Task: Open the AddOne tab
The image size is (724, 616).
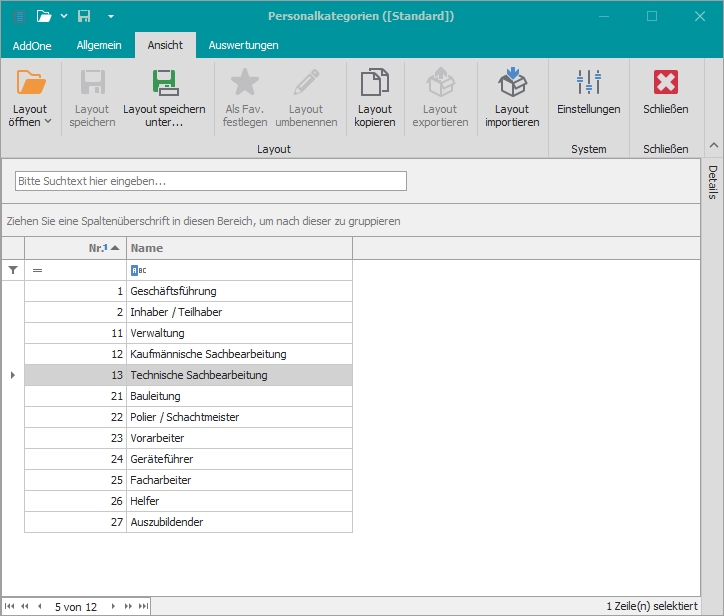Action: (32, 45)
